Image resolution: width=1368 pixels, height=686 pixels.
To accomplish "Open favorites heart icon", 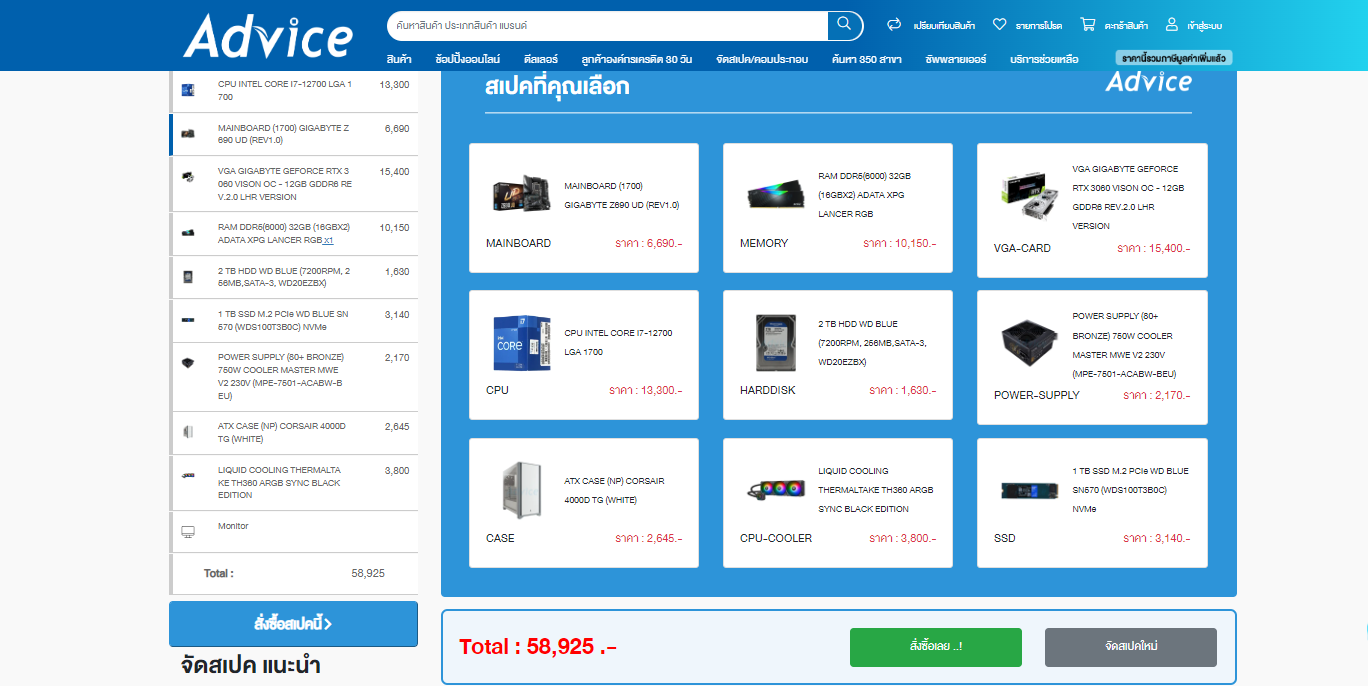I will click(999, 24).
